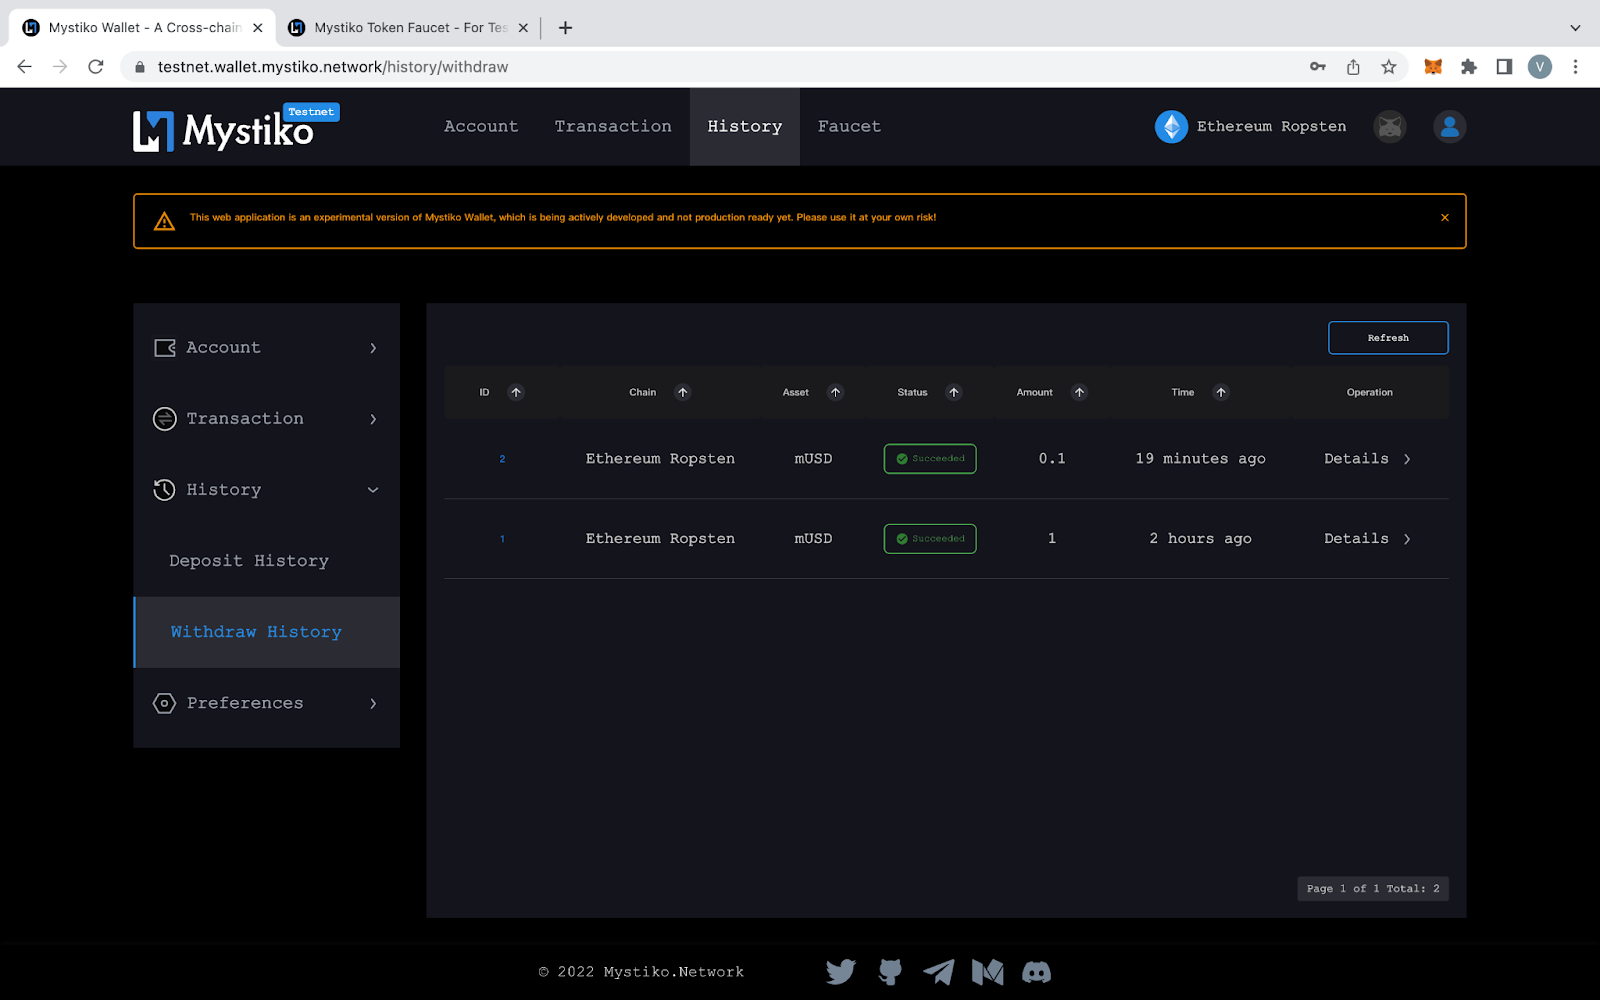
Task: Sort table by Status arrow
Action: point(954,392)
